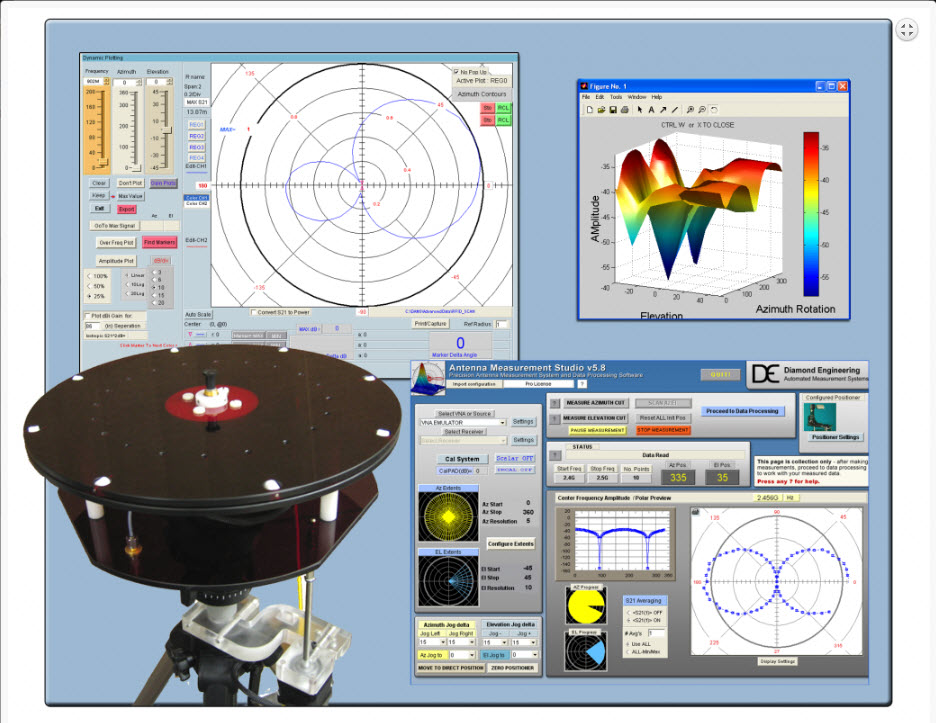Click the '?' help icon in the Status panel

(555, 455)
